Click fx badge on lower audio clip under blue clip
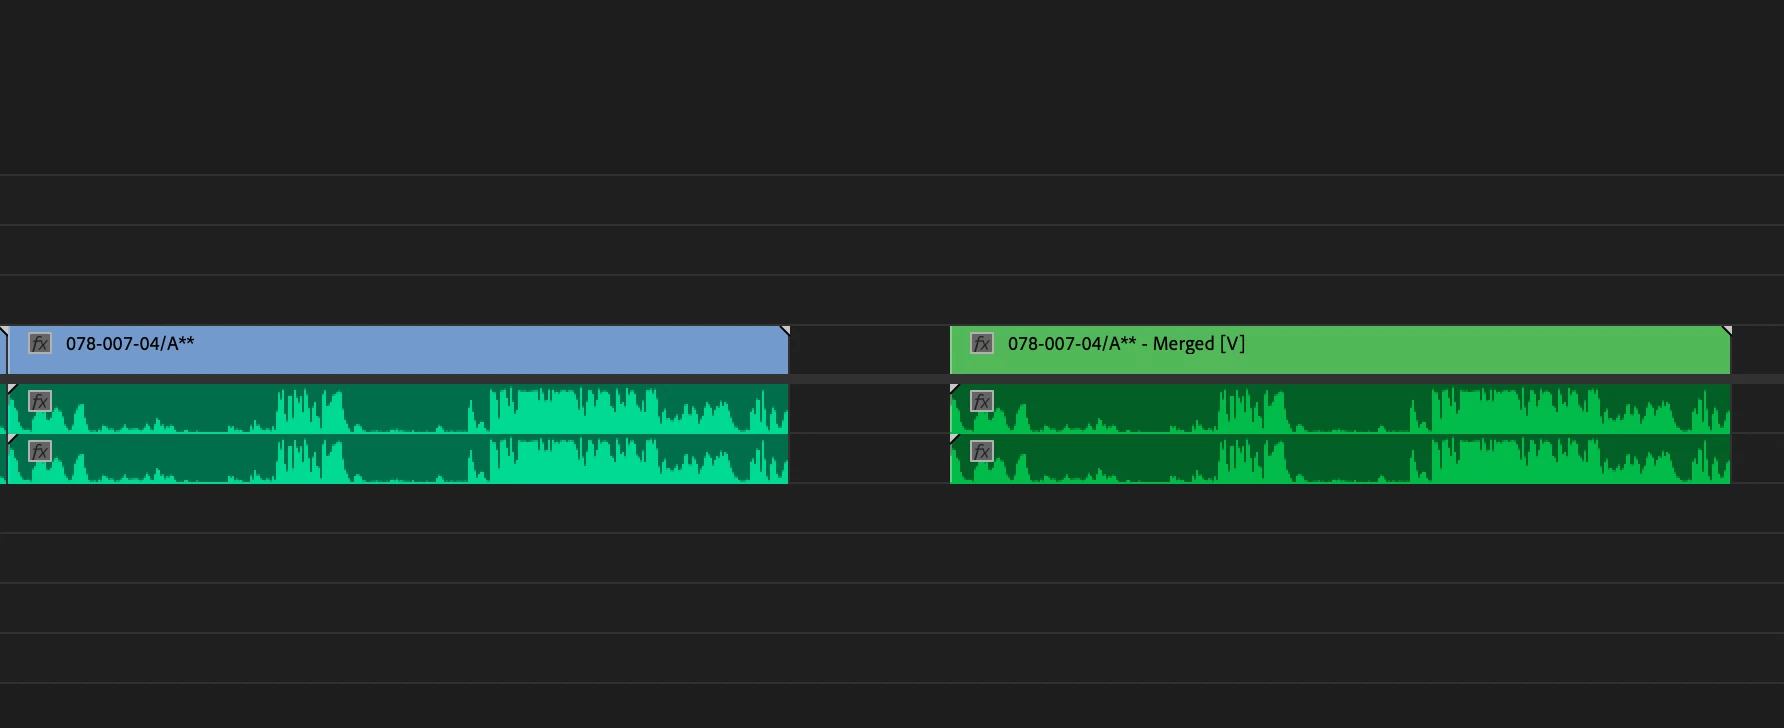 pyautogui.click(x=40, y=451)
